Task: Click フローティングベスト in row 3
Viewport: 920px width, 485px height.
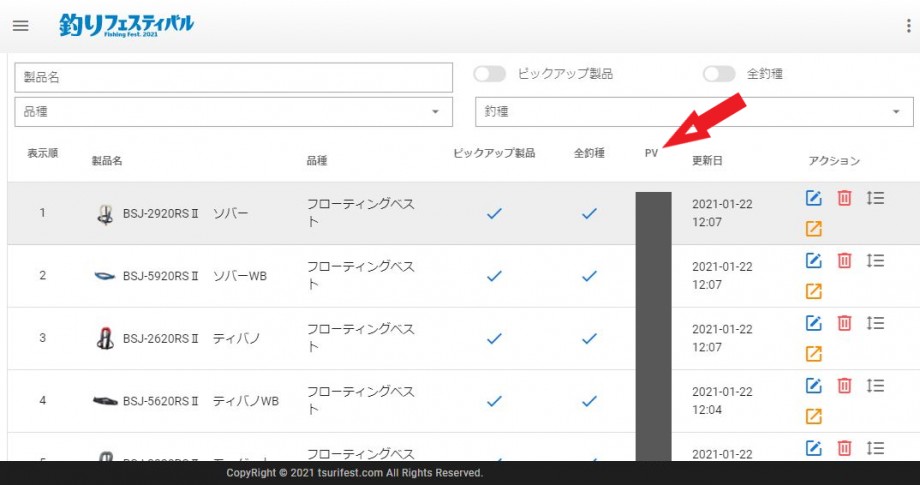Action: [x=361, y=338]
